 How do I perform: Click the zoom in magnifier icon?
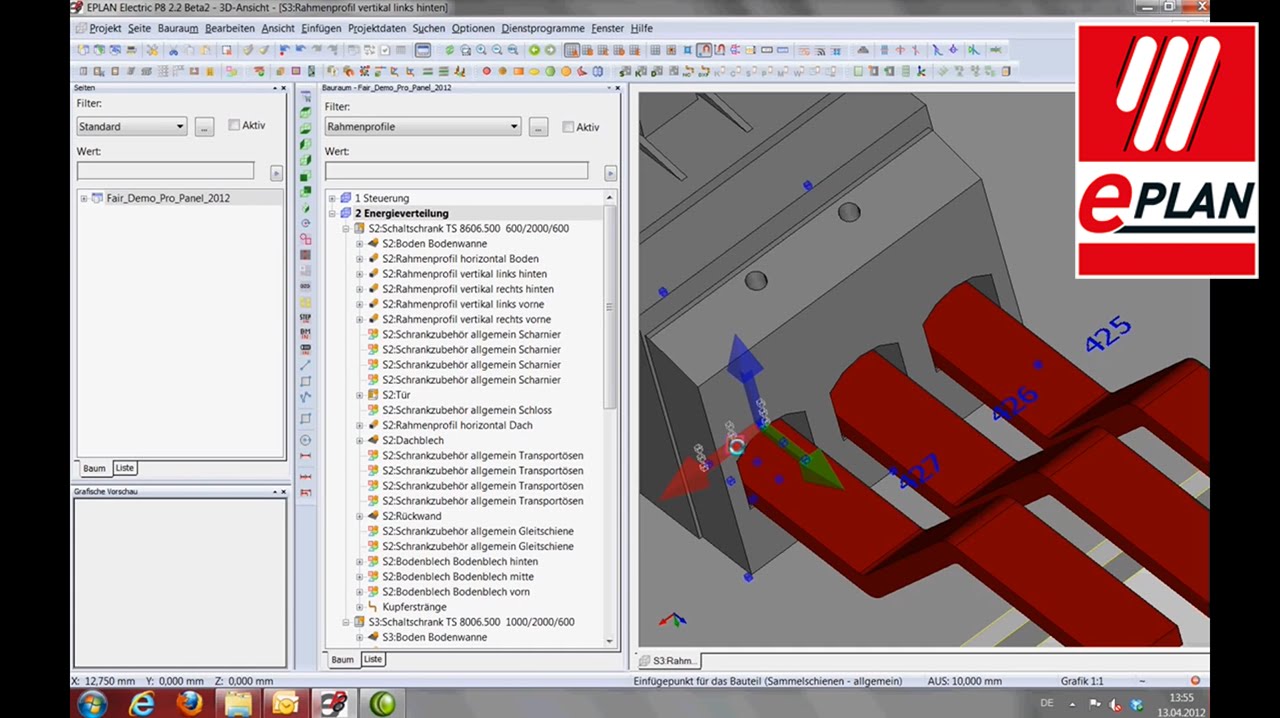[481, 50]
